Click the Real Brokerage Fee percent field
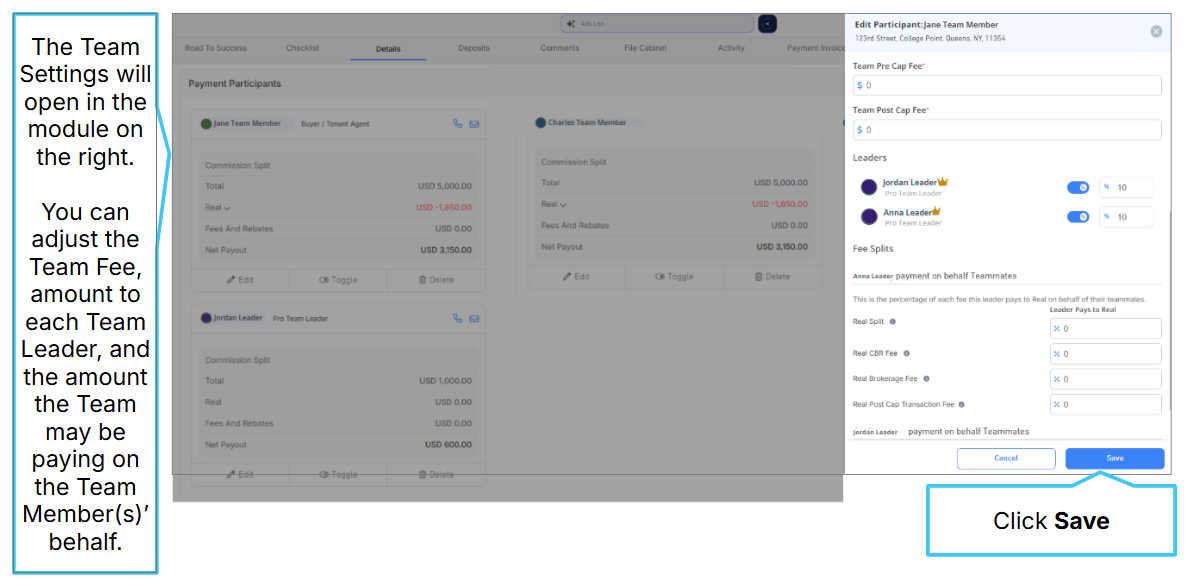The height and width of the screenshot is (584, 1190). [x=1106, y=378]
